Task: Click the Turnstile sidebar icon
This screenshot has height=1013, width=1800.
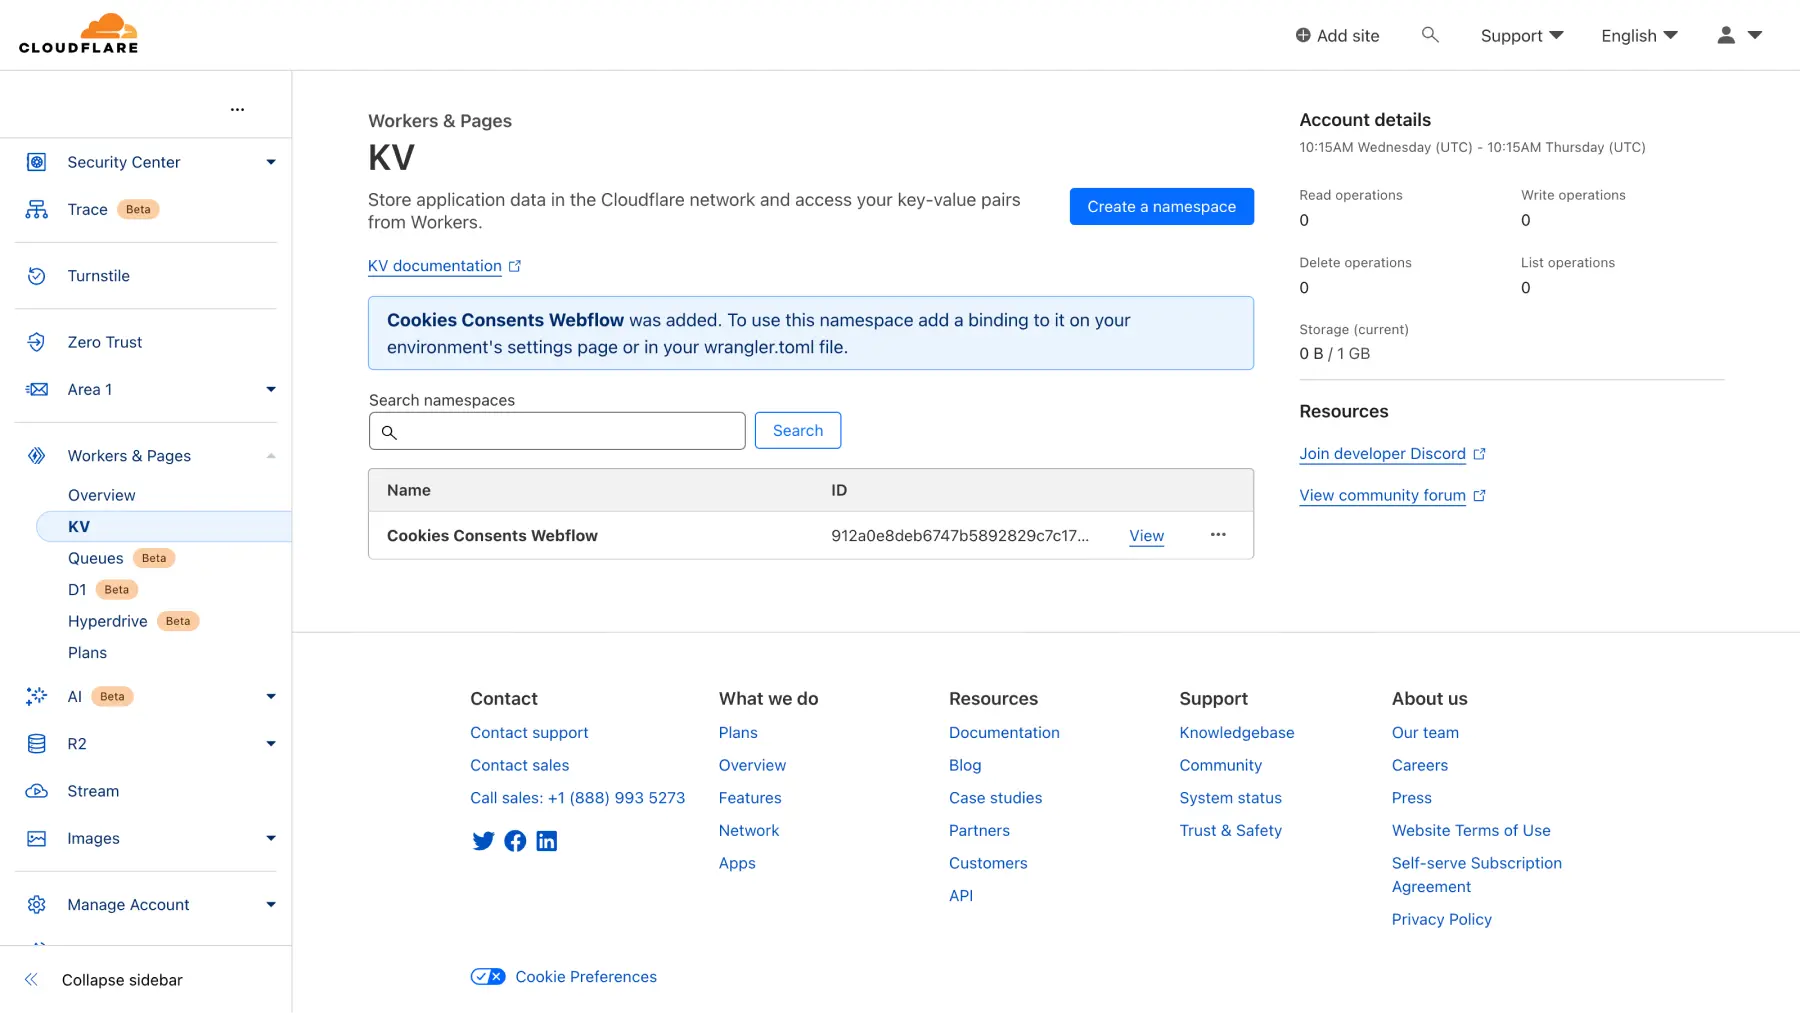Action: coord(37,276)
